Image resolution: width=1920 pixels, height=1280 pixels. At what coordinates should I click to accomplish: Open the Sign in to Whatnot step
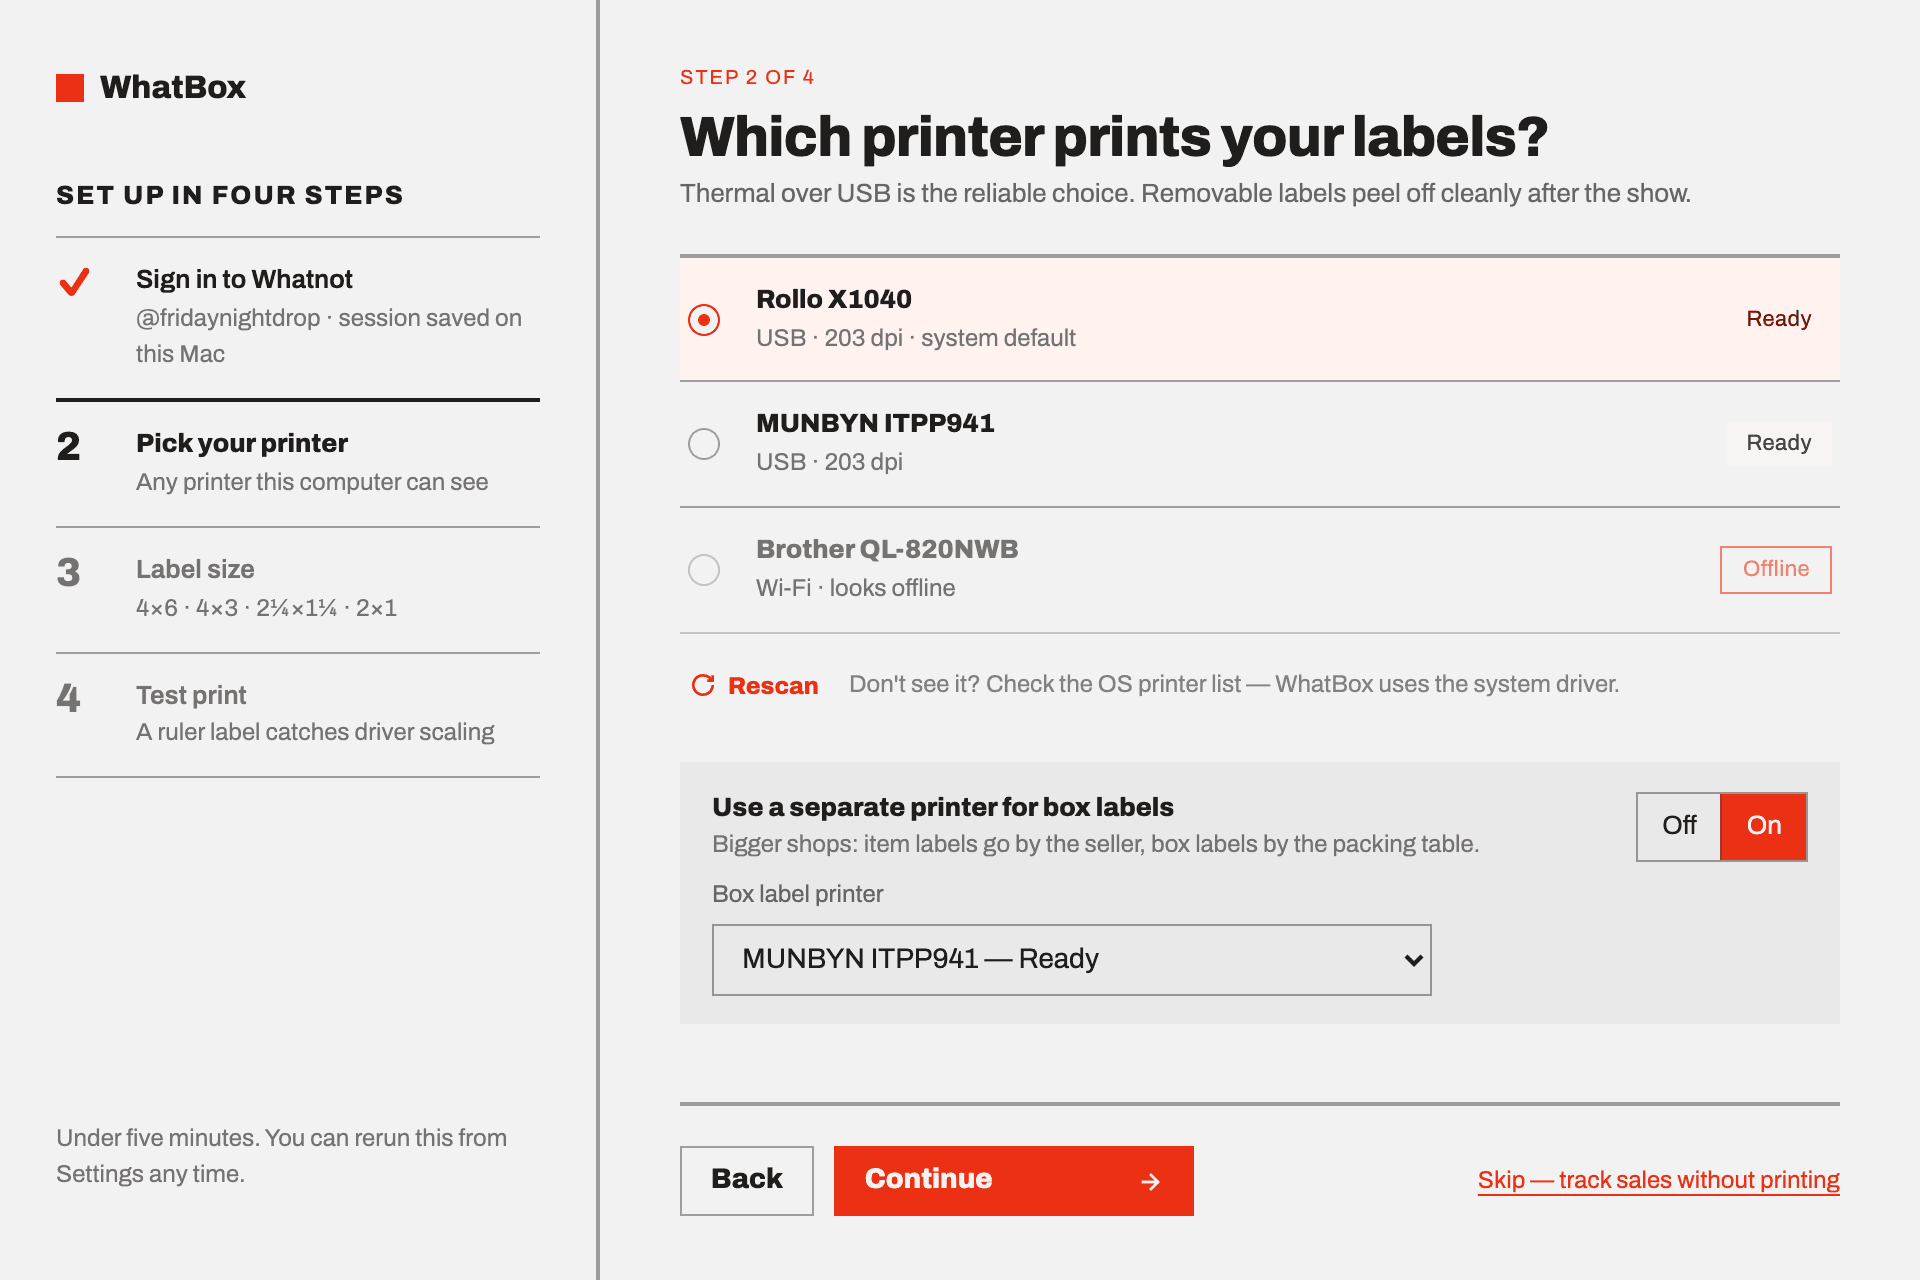(298, 316)
